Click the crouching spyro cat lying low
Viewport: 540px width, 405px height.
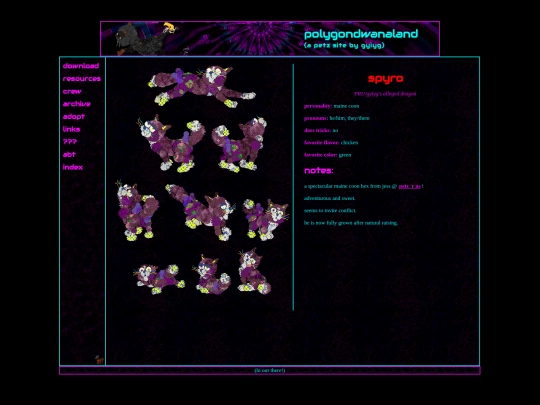pos(159,279)
